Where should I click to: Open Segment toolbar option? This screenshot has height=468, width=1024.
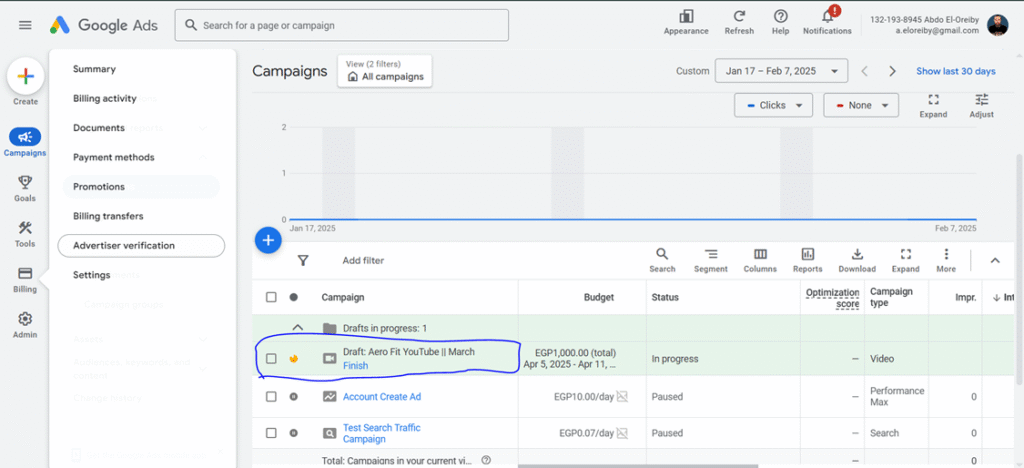pyautogui.click(x=711, y=260)
